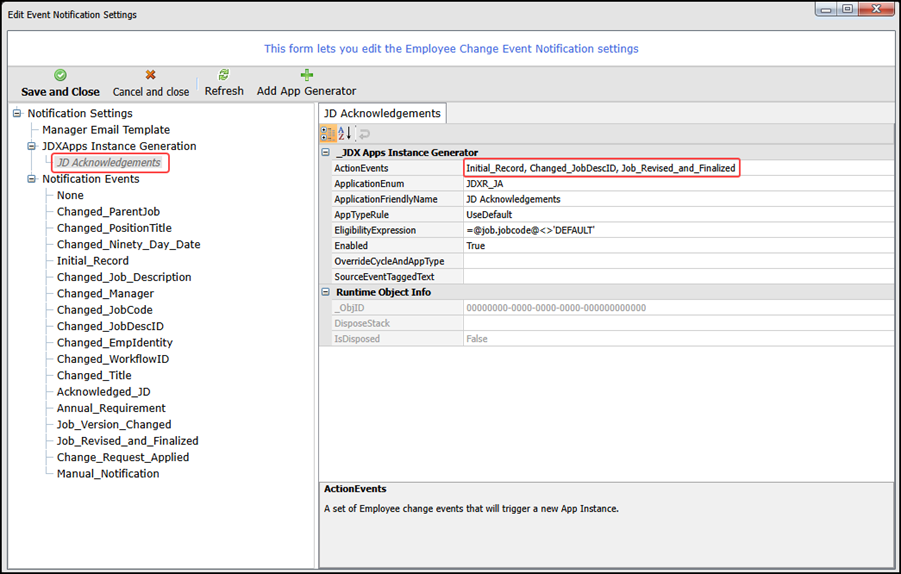Collapse the _JDX Apps Instance Generator category
The height and width of the screenshot is (574, 901).
(x=326, y=153)
